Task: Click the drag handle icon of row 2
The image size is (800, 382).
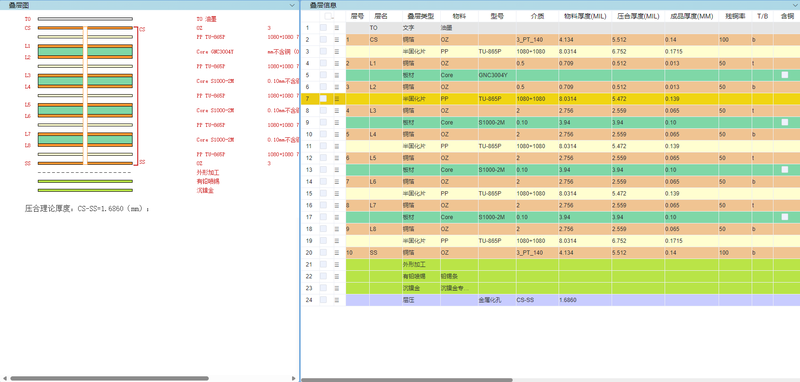Action: [337, 40]
